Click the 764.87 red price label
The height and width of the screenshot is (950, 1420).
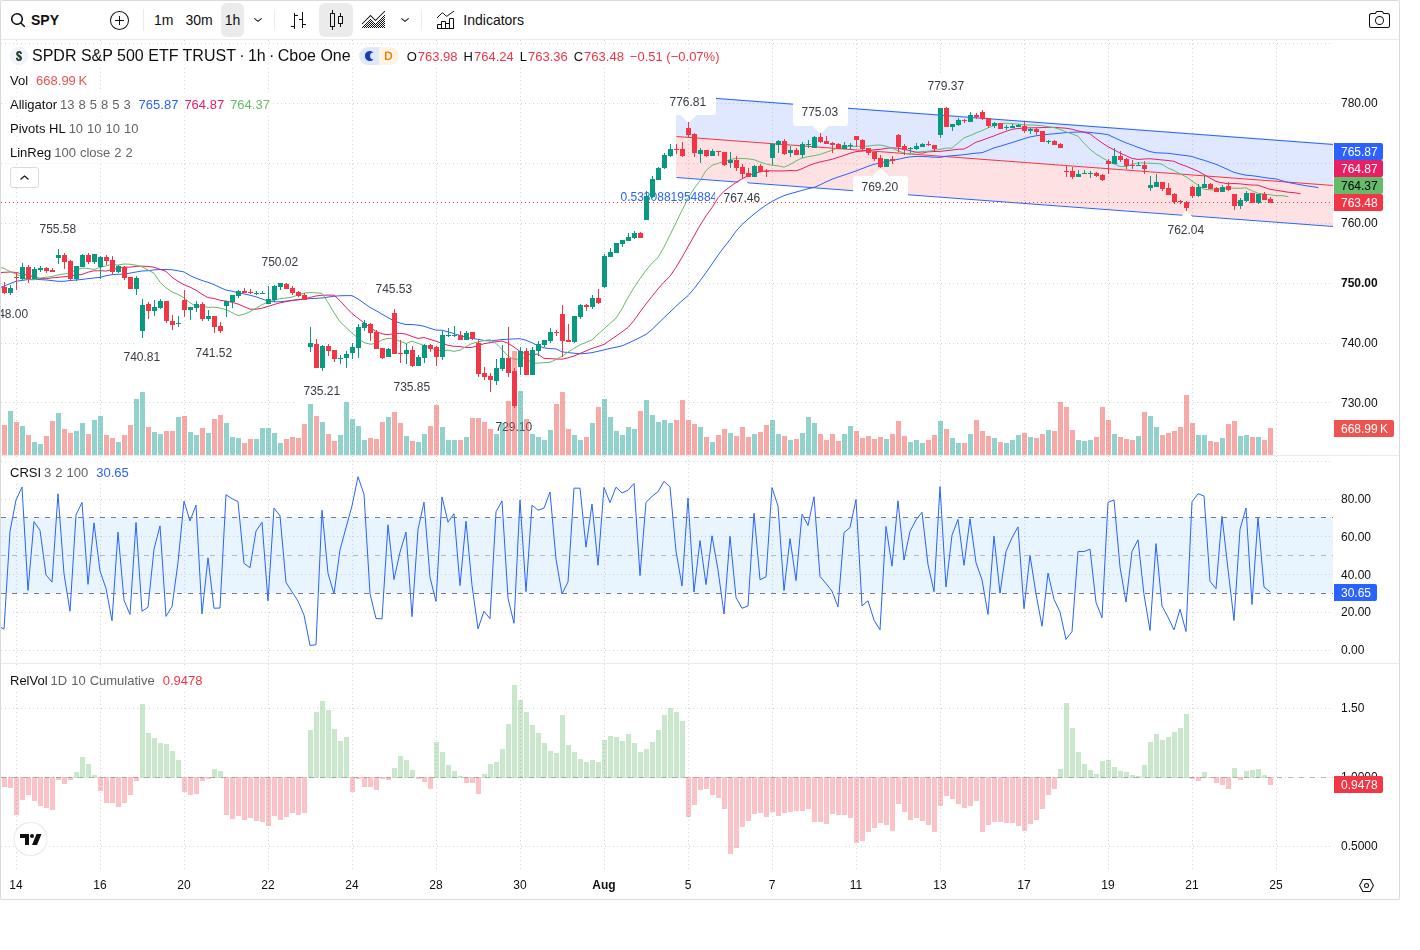click(1358, 169)
